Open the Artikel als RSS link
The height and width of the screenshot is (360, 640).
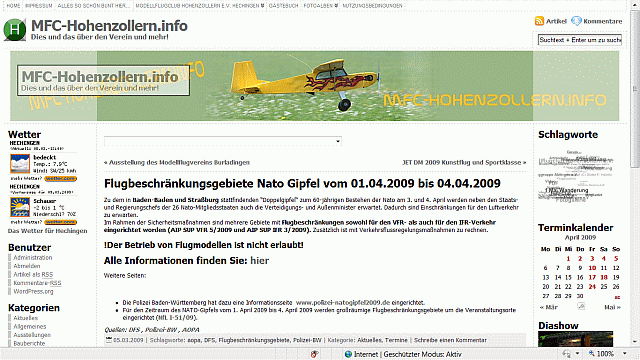pyautogui.click(x=33, y=275)
